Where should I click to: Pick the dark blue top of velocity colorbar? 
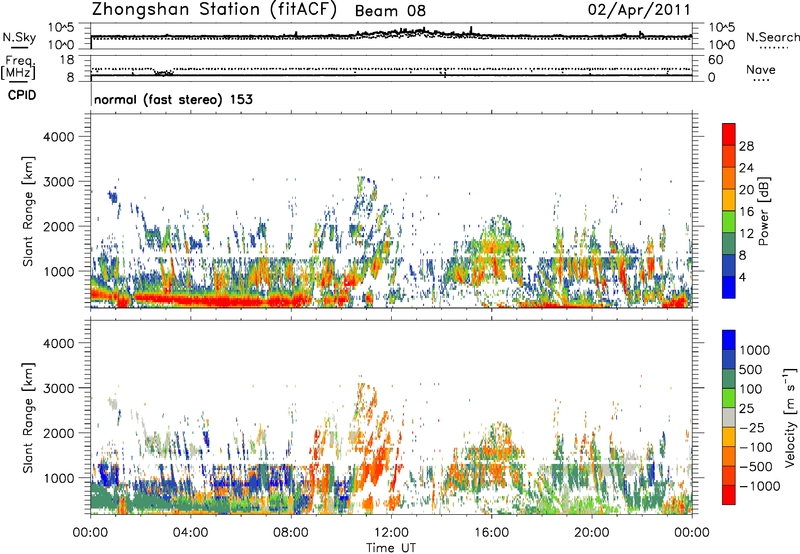(x=729, y=339)
